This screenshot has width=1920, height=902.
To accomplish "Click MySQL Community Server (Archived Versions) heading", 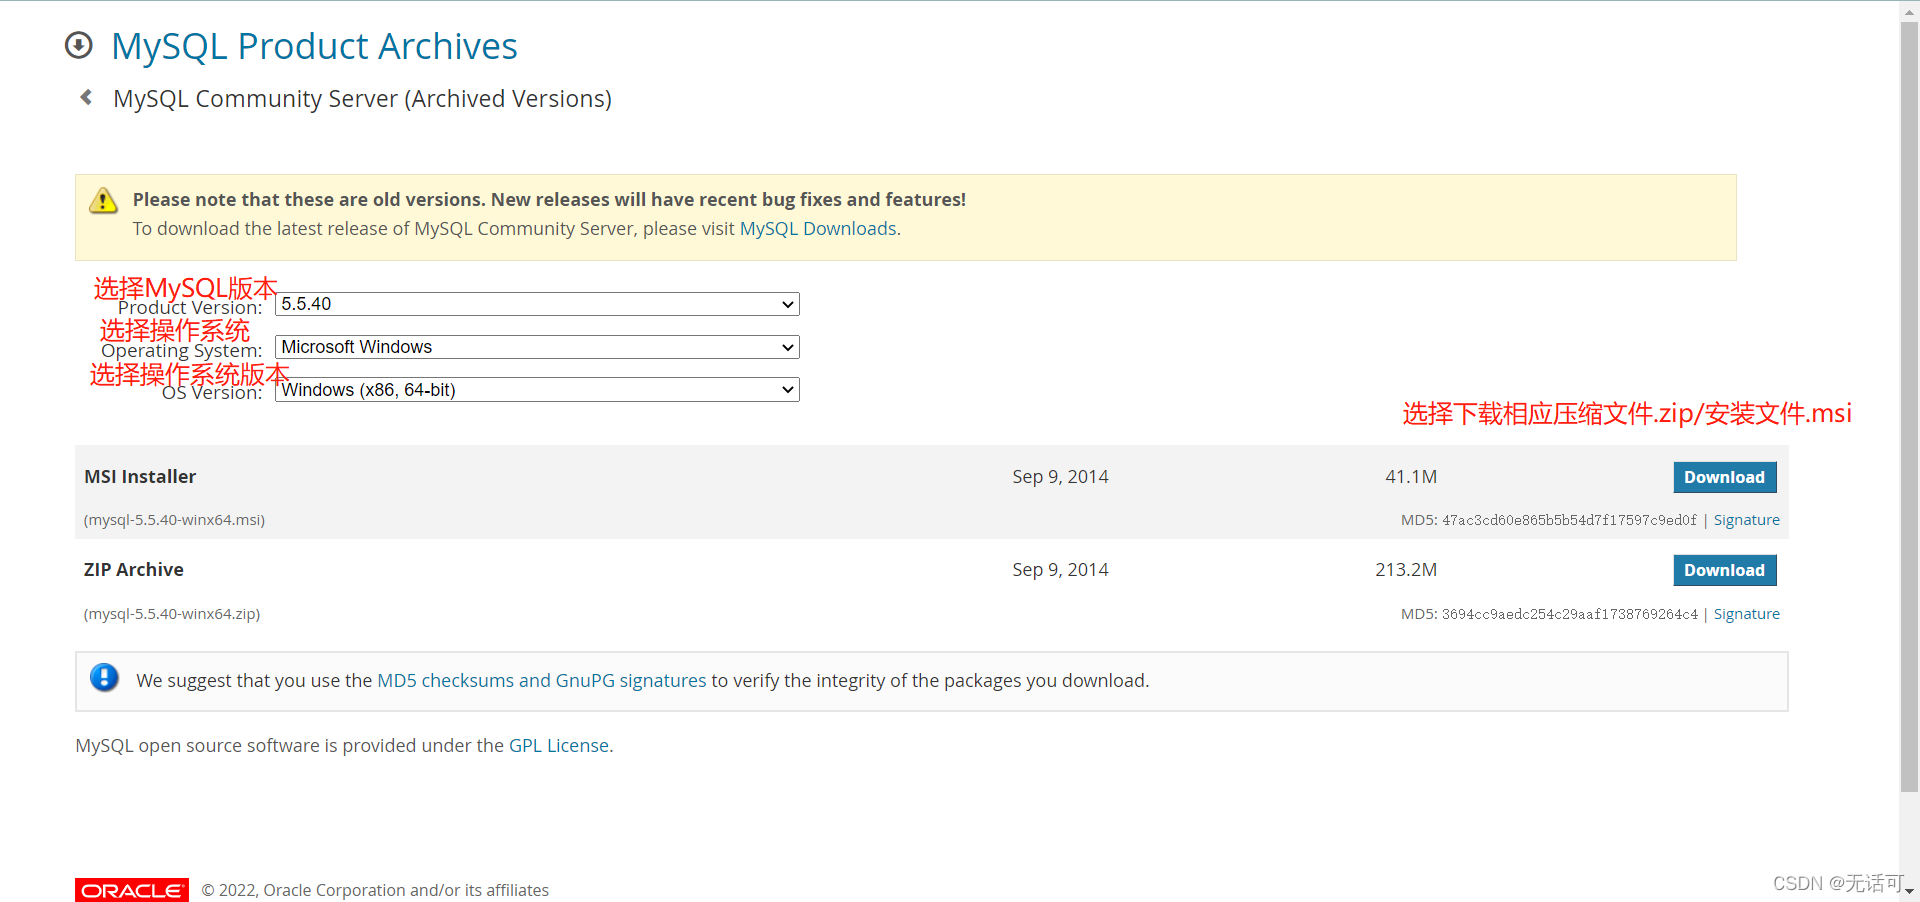I will (363, 99).
